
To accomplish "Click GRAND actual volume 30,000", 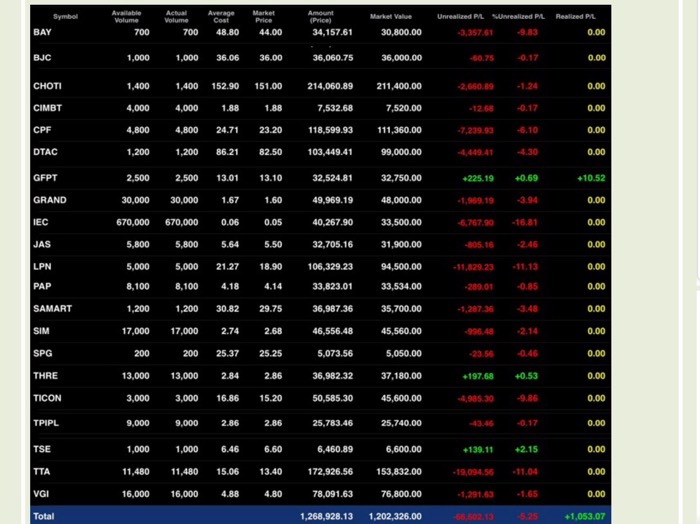I will [184, 200].
